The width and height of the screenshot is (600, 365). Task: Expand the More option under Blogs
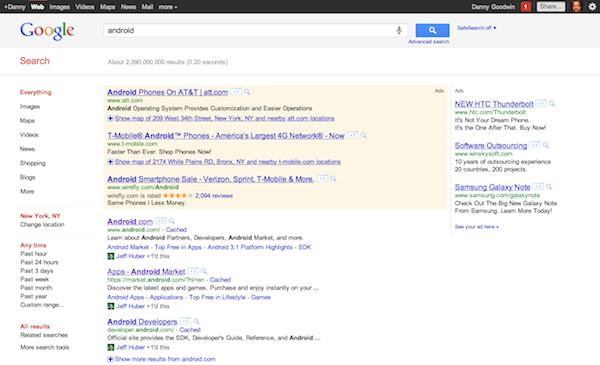[27, 191]
